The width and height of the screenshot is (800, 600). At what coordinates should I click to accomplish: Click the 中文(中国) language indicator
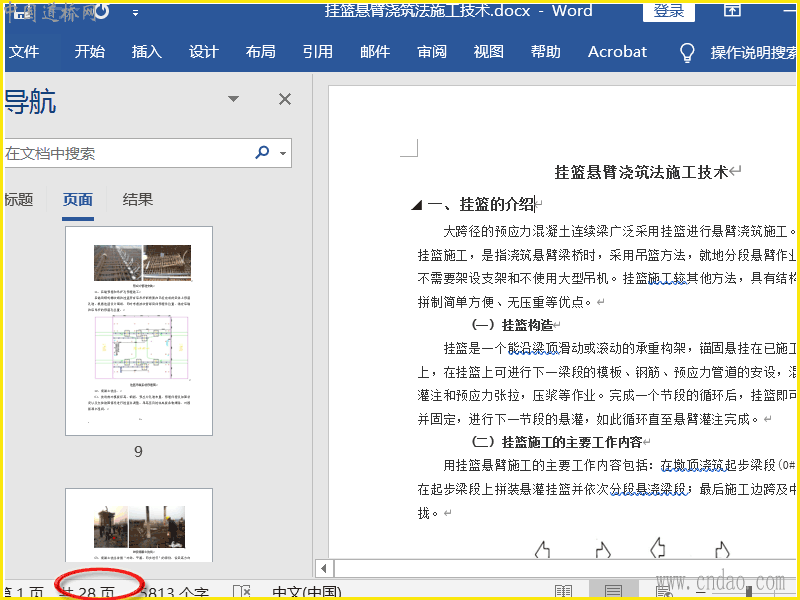click(306, 592)
